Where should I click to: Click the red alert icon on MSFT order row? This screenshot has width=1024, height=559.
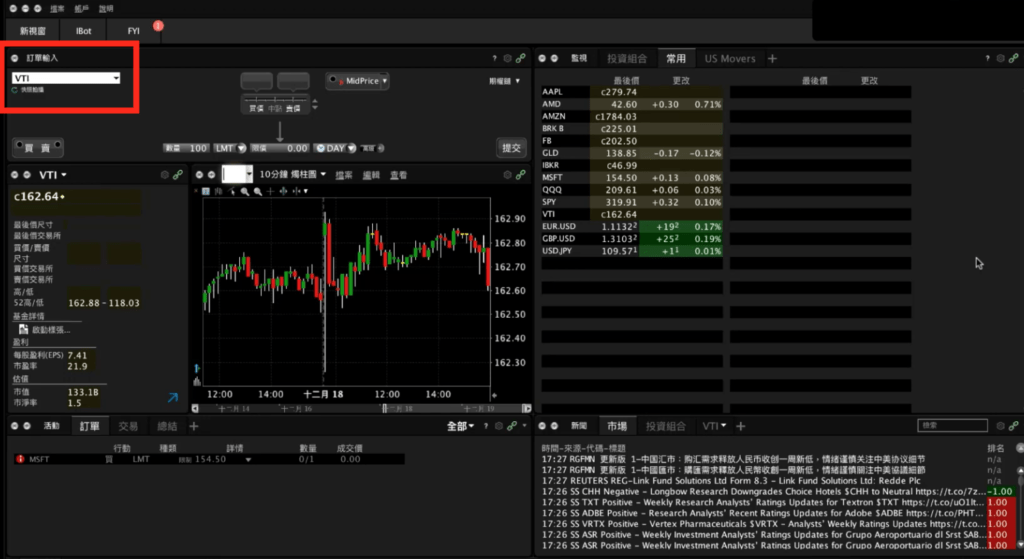tap(20, 459)
